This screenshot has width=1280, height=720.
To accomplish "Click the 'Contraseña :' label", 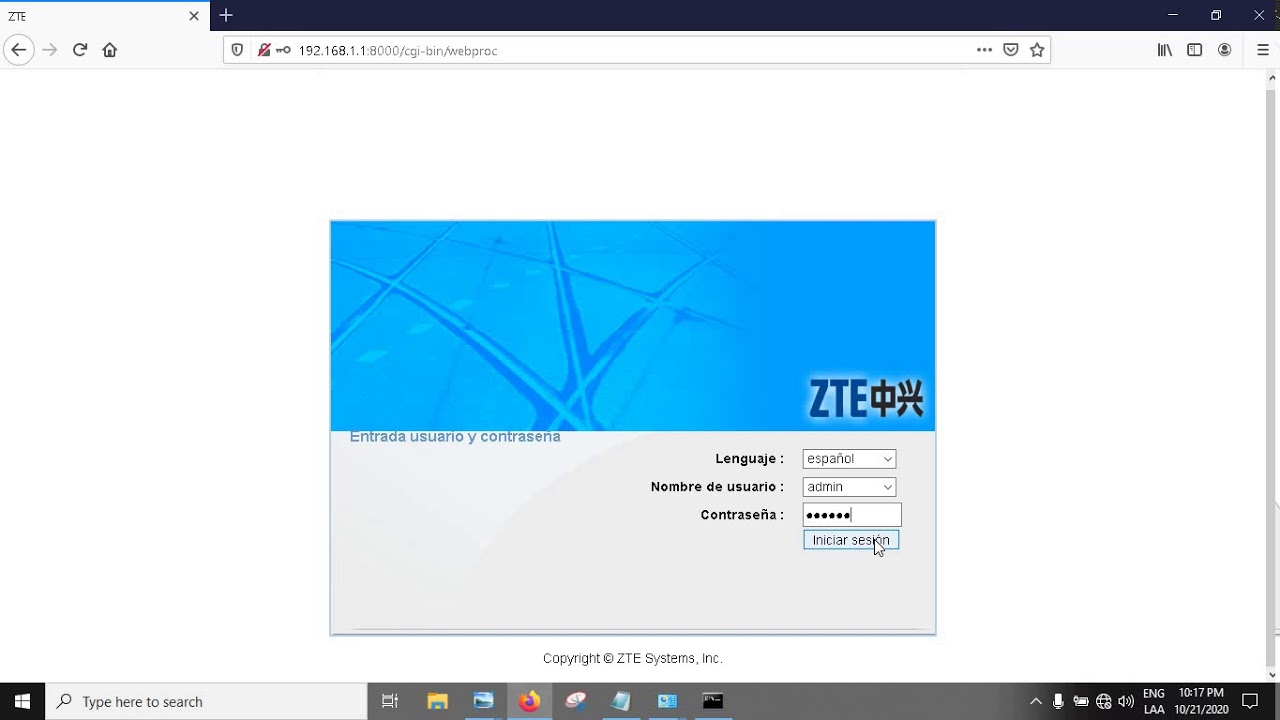I will [742, 515].
